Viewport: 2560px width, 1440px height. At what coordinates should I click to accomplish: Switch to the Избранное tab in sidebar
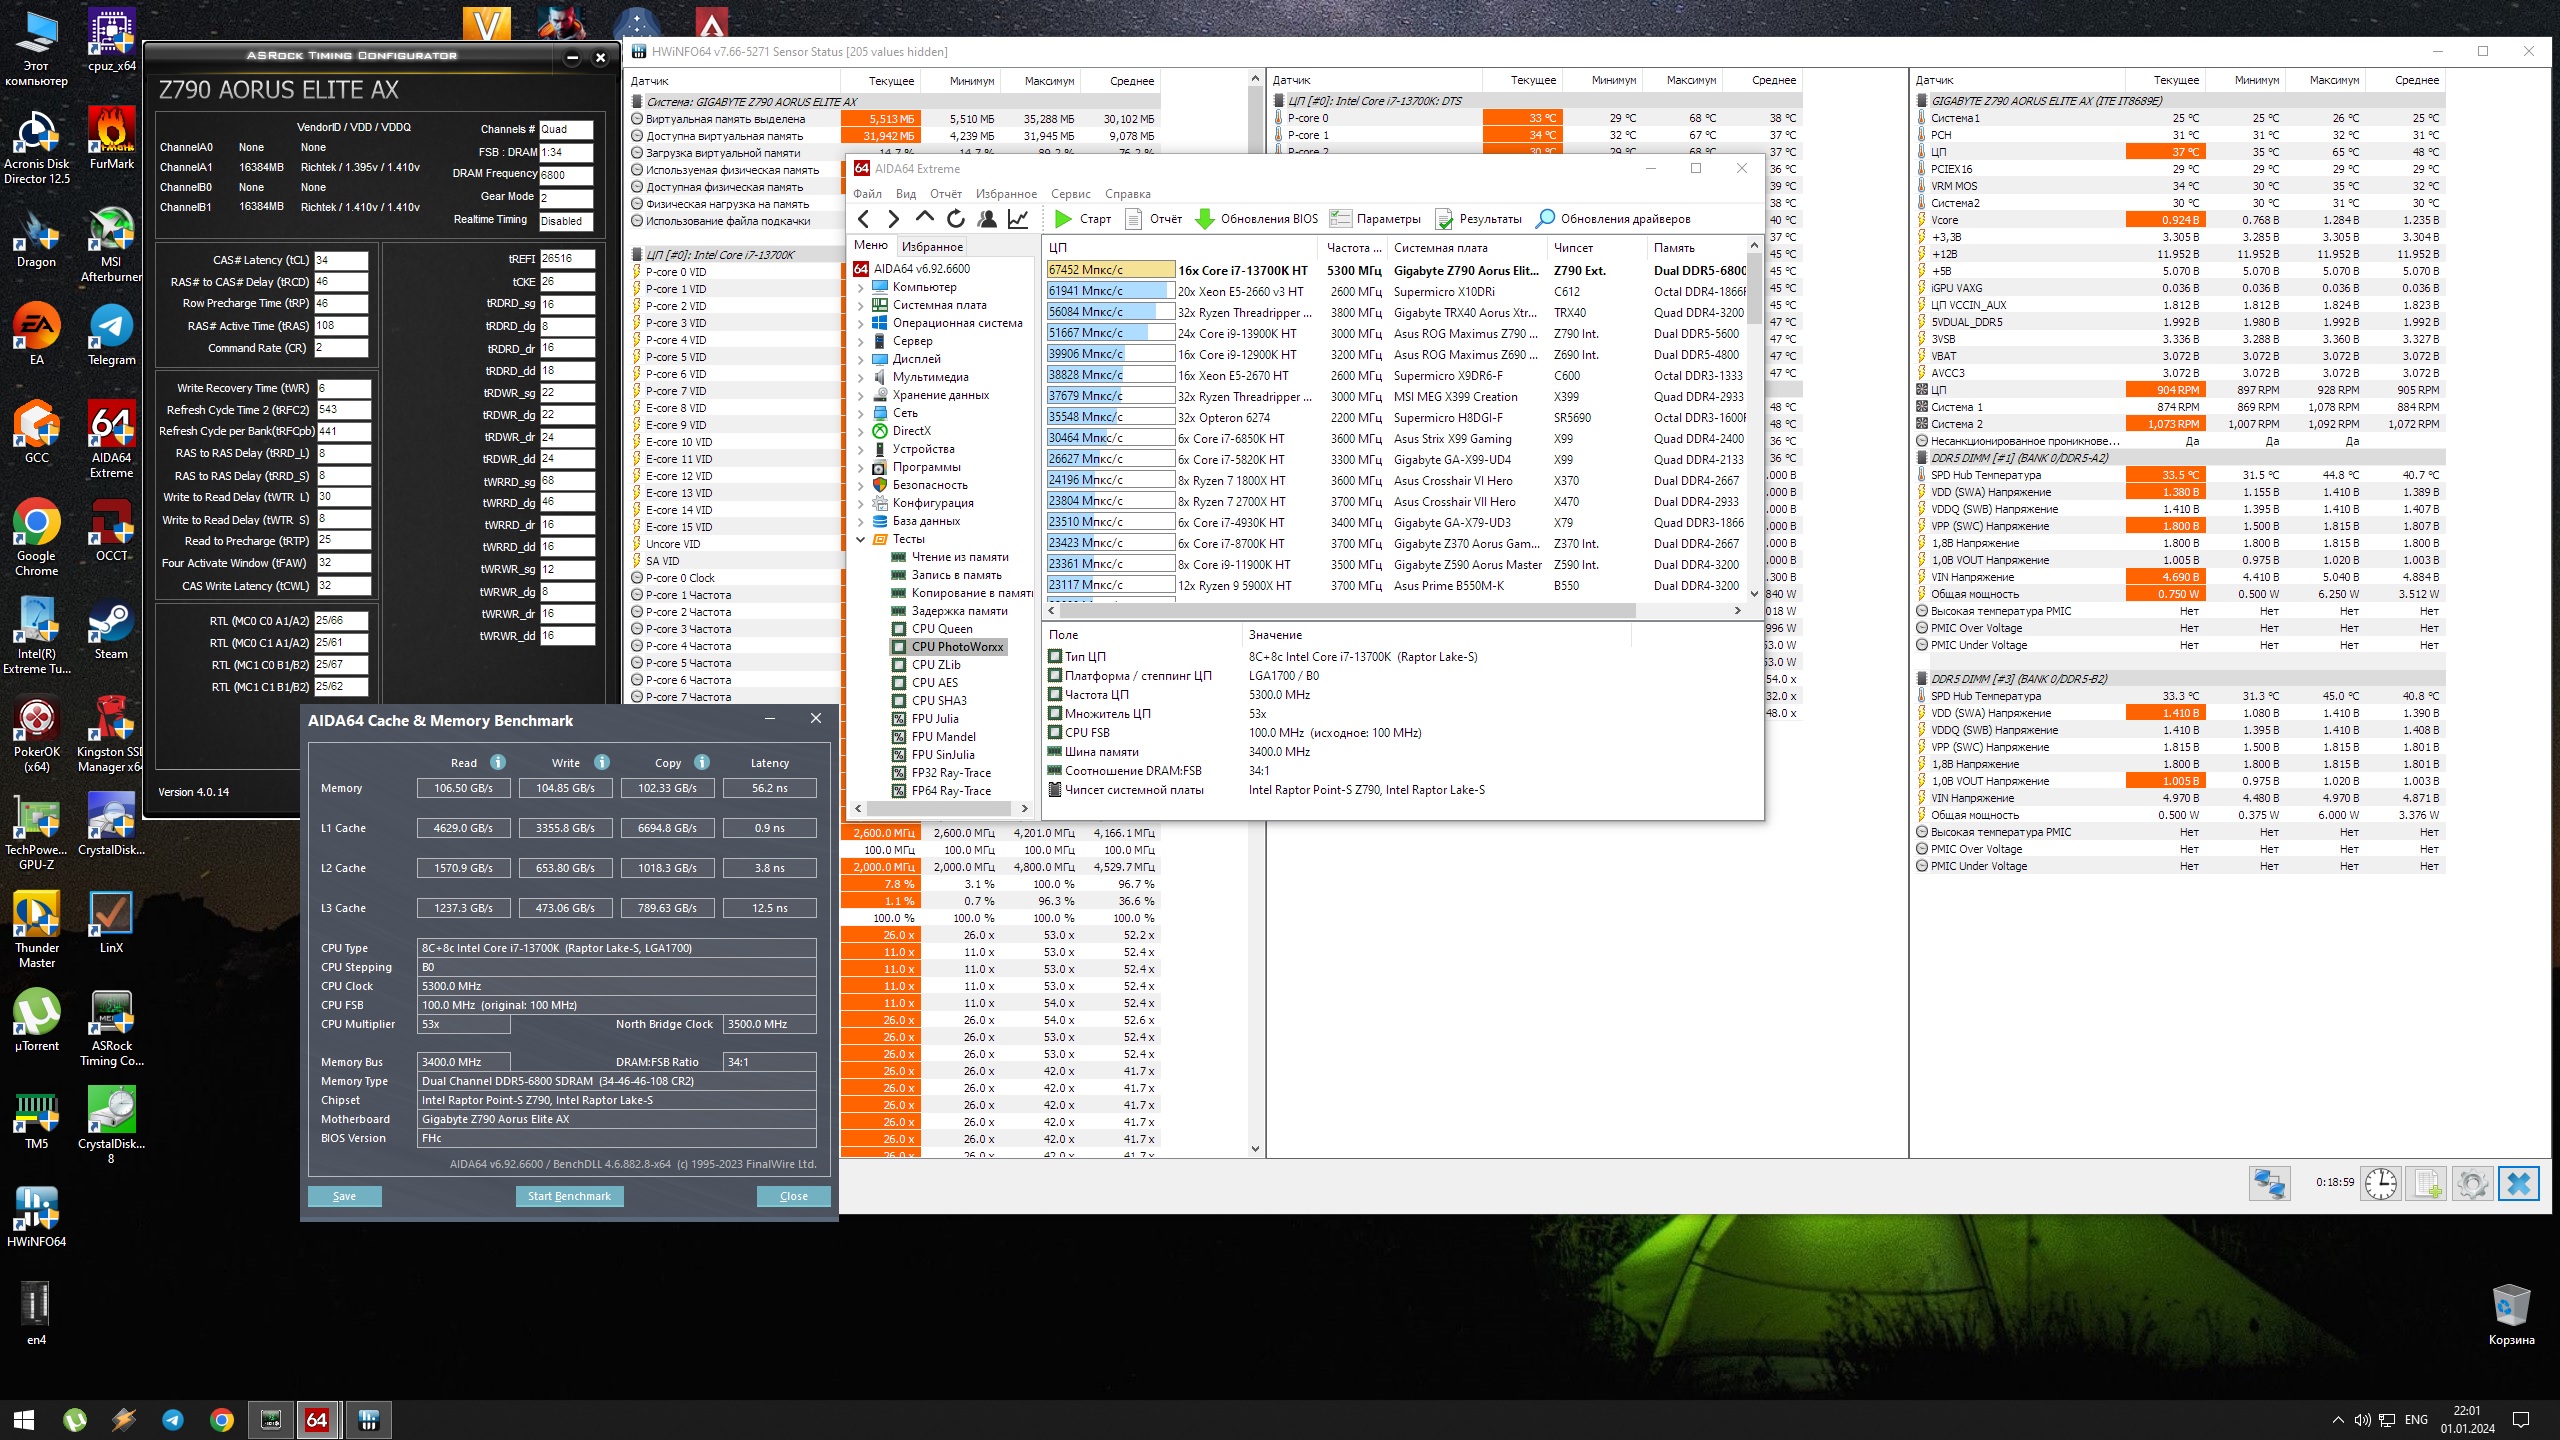[932, 247]
